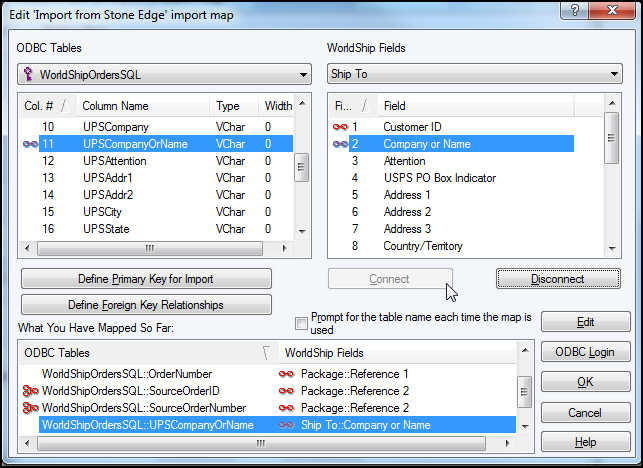This screenshot has height=468, width=643.
Task: Click the link icon beside Ship To::Company or Name
Action: point(286,425)
